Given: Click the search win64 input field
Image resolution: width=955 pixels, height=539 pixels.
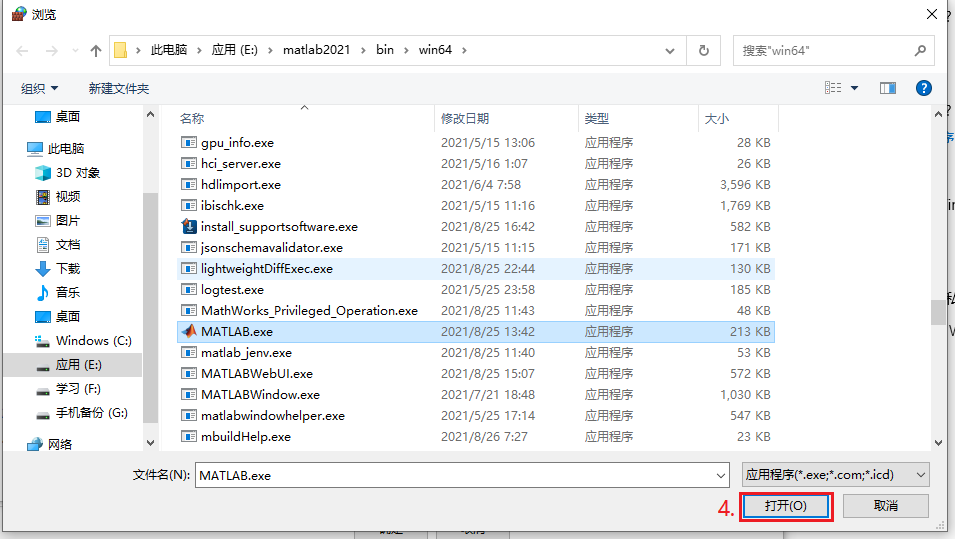Looking at the screenshot, I should coord(823,51).
